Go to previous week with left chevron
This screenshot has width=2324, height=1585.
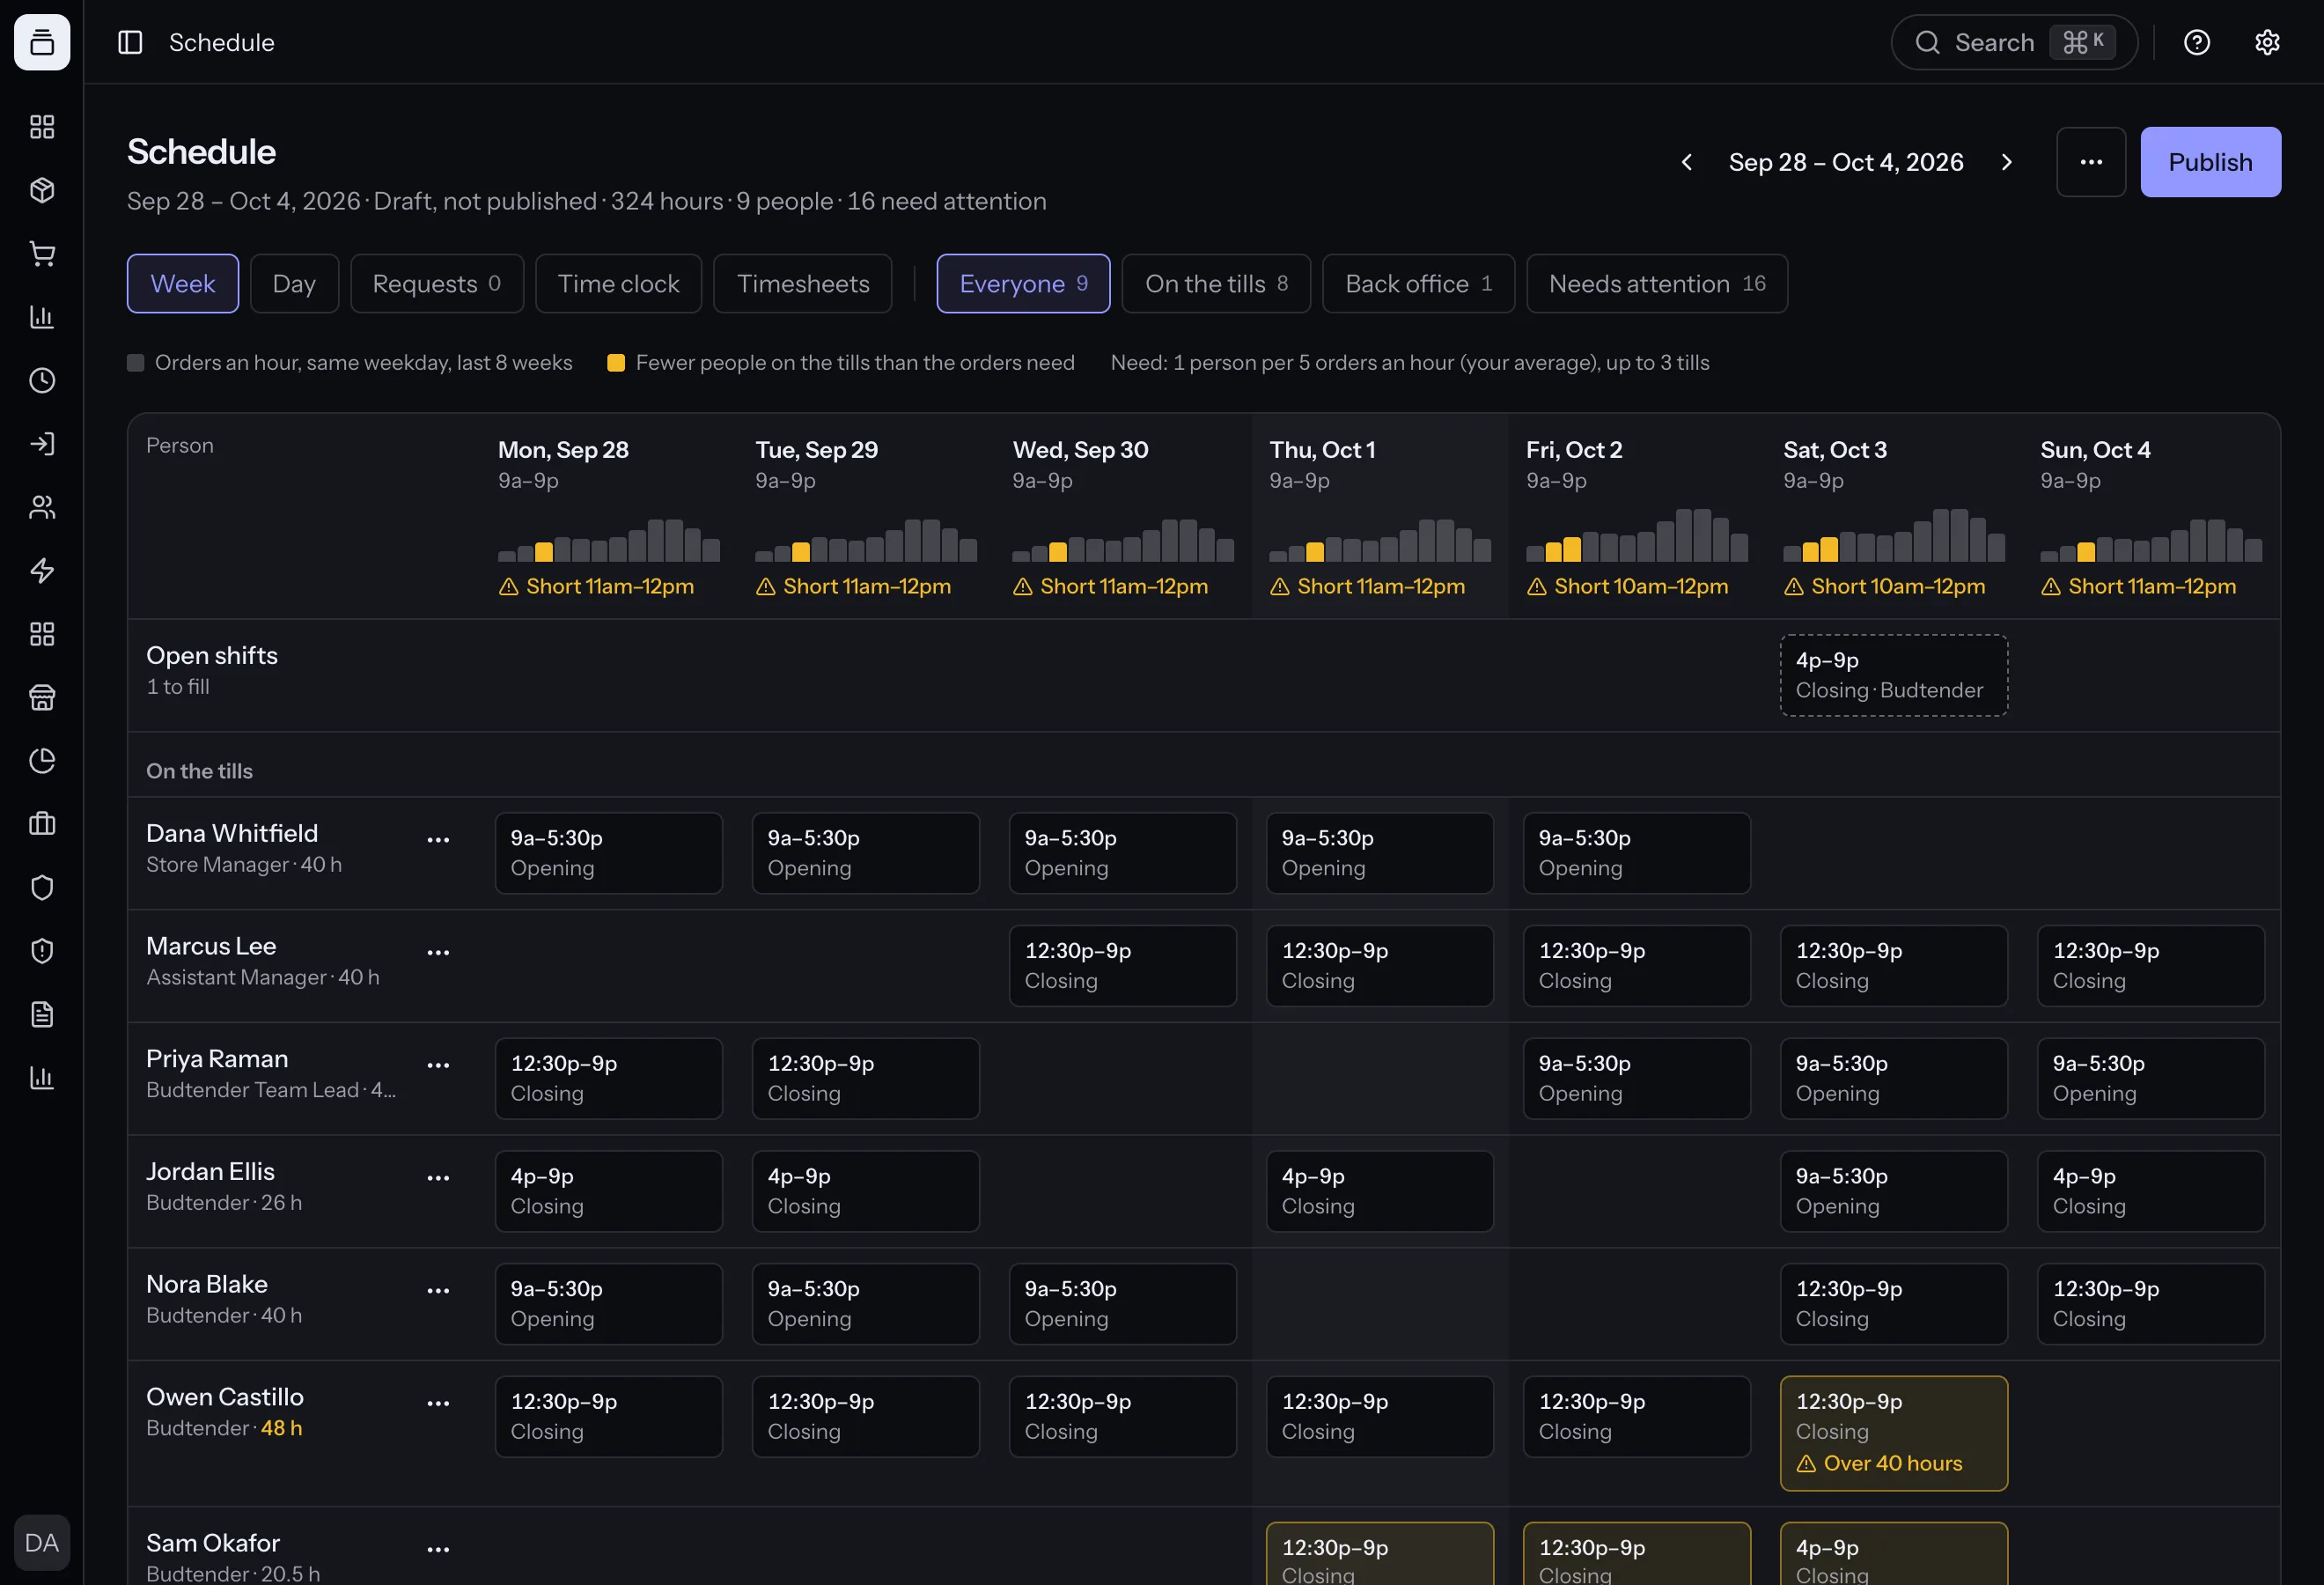1687,162
